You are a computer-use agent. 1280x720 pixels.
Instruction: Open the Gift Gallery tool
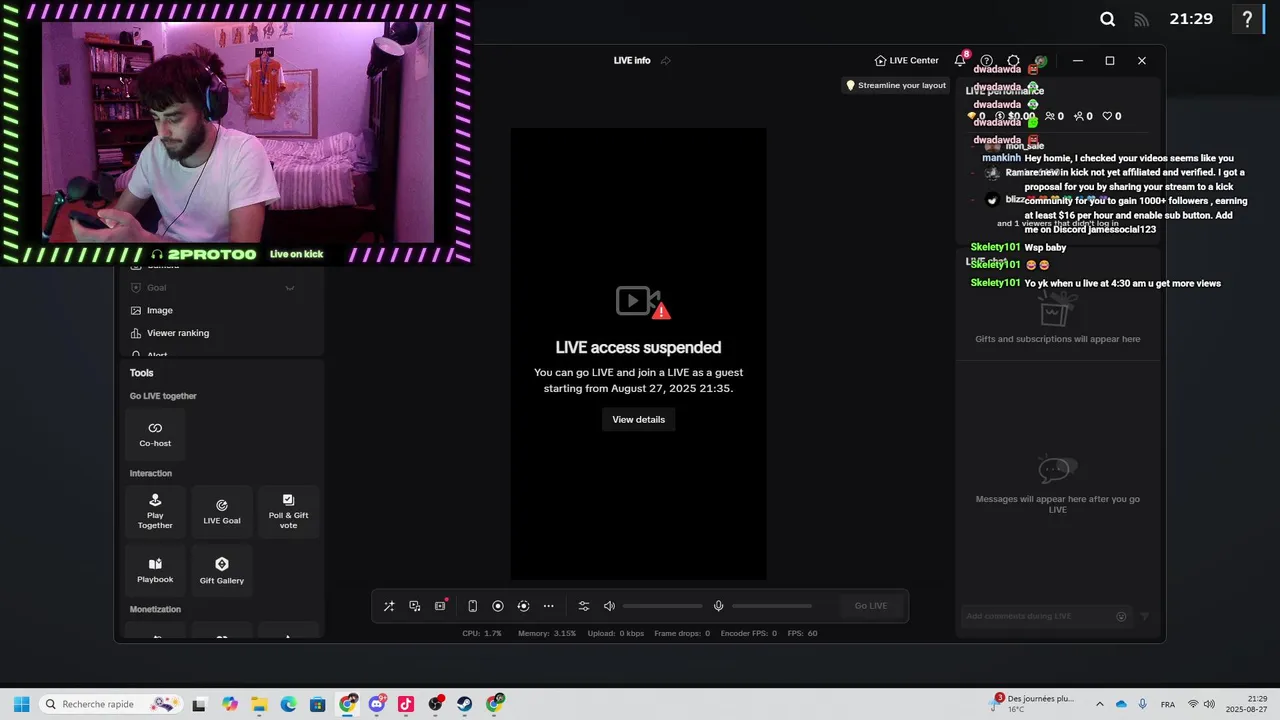click(222, 571)
